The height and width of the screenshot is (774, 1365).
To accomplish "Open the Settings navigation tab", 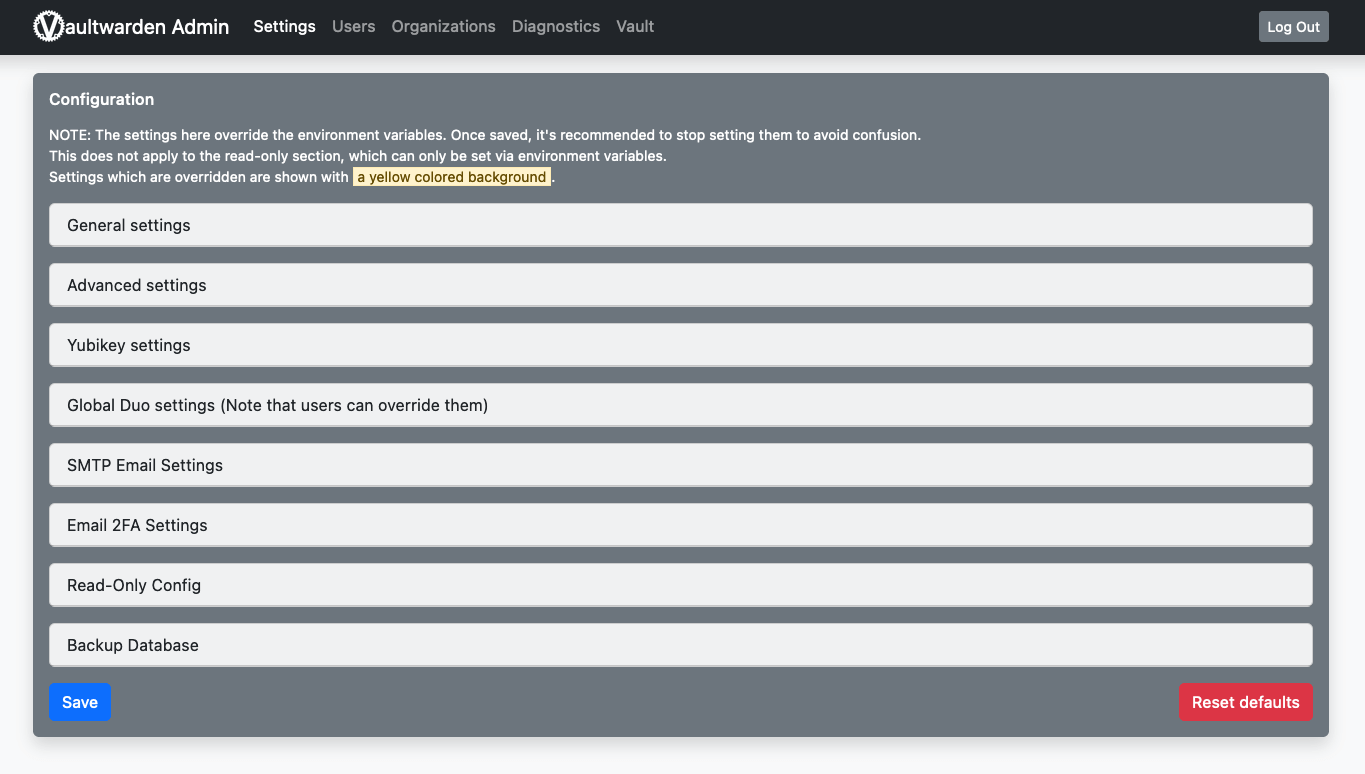I will point(284,27).
